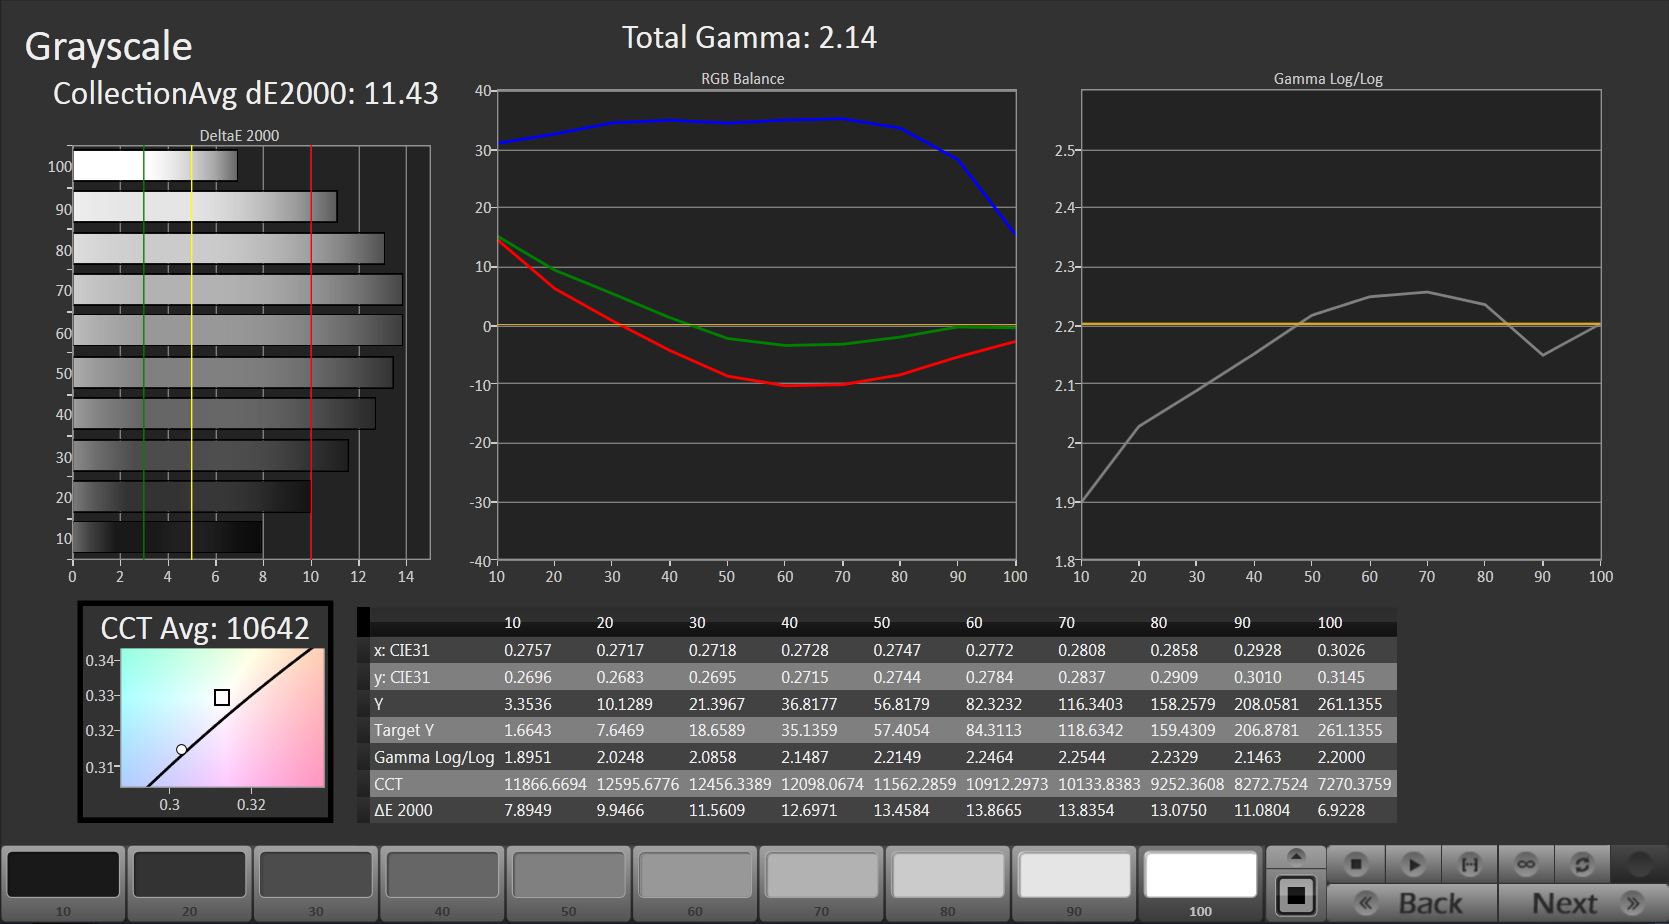This screenshot has height=924, width=1669.
Task: Click the round meter status indicator
Action: click(x=1639, y=863)
